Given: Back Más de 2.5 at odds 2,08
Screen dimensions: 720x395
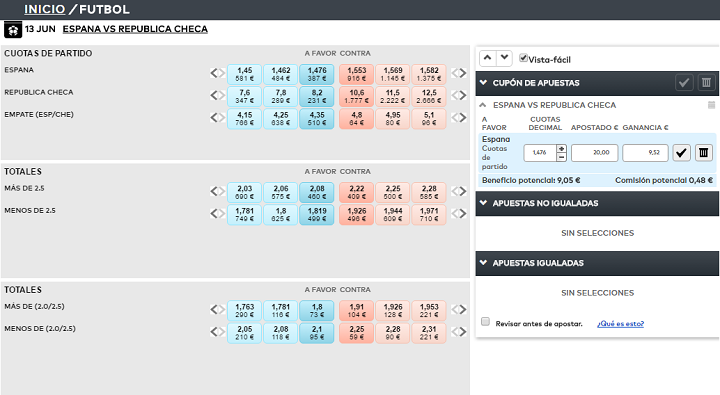Looking at the screenshot, I should tap(317, 192).
